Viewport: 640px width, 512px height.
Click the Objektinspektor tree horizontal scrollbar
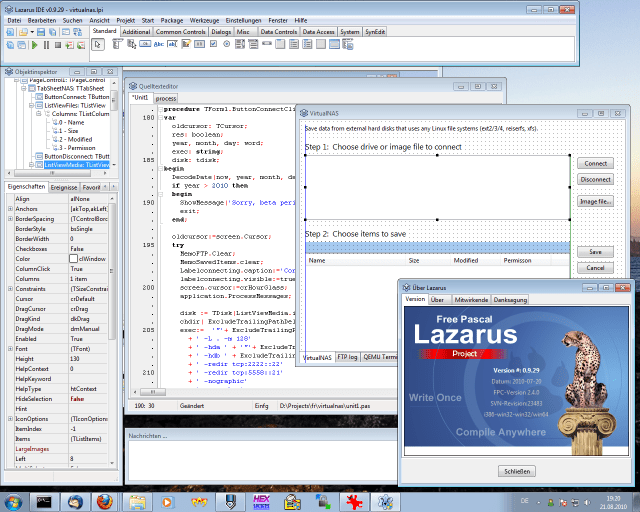pos(57,173)
